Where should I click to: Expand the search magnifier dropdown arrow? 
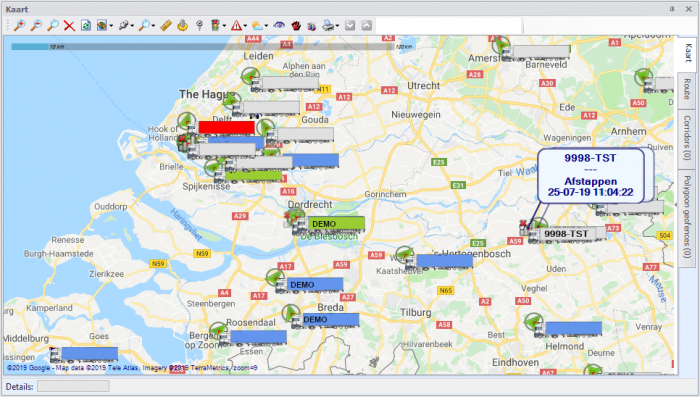point(153,26)
